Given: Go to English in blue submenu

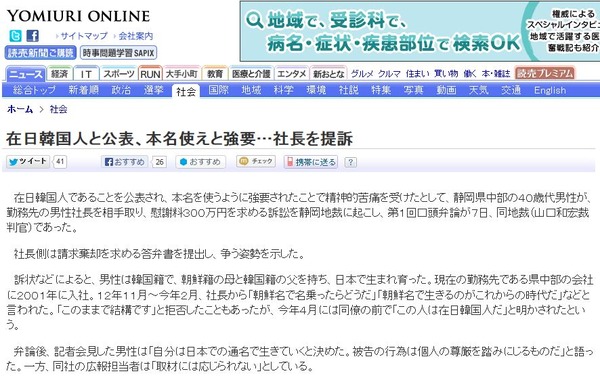Looking at the screenshot, I should [550, 90].
